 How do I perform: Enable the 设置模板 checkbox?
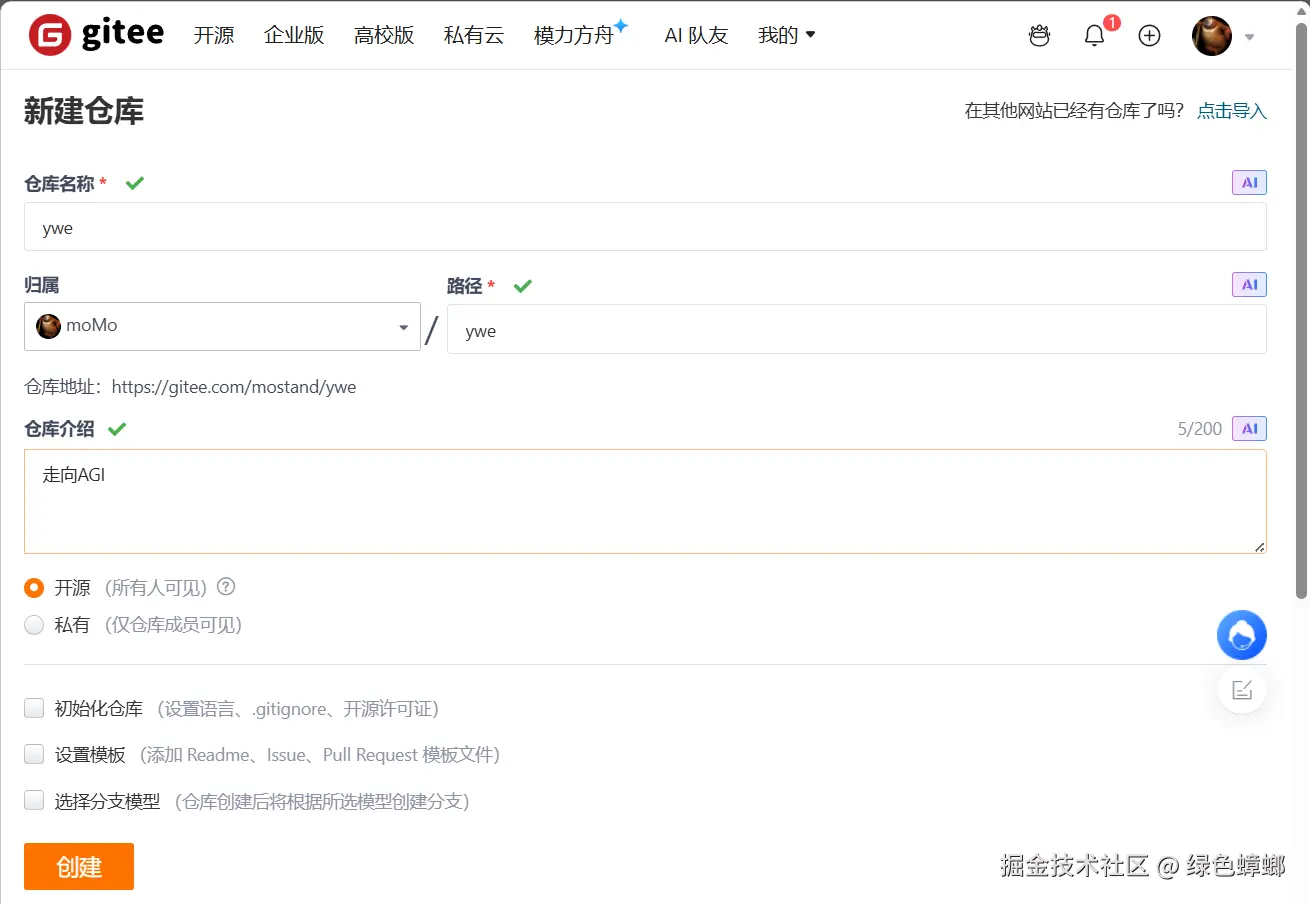[x=34, y=754]
